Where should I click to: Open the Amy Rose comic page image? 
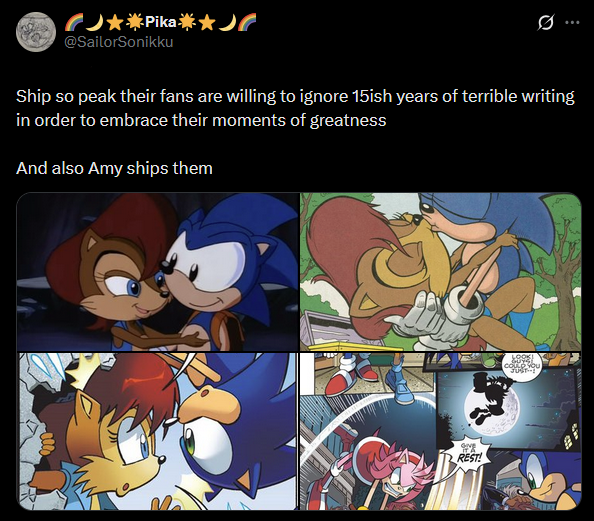pos(441,432)
